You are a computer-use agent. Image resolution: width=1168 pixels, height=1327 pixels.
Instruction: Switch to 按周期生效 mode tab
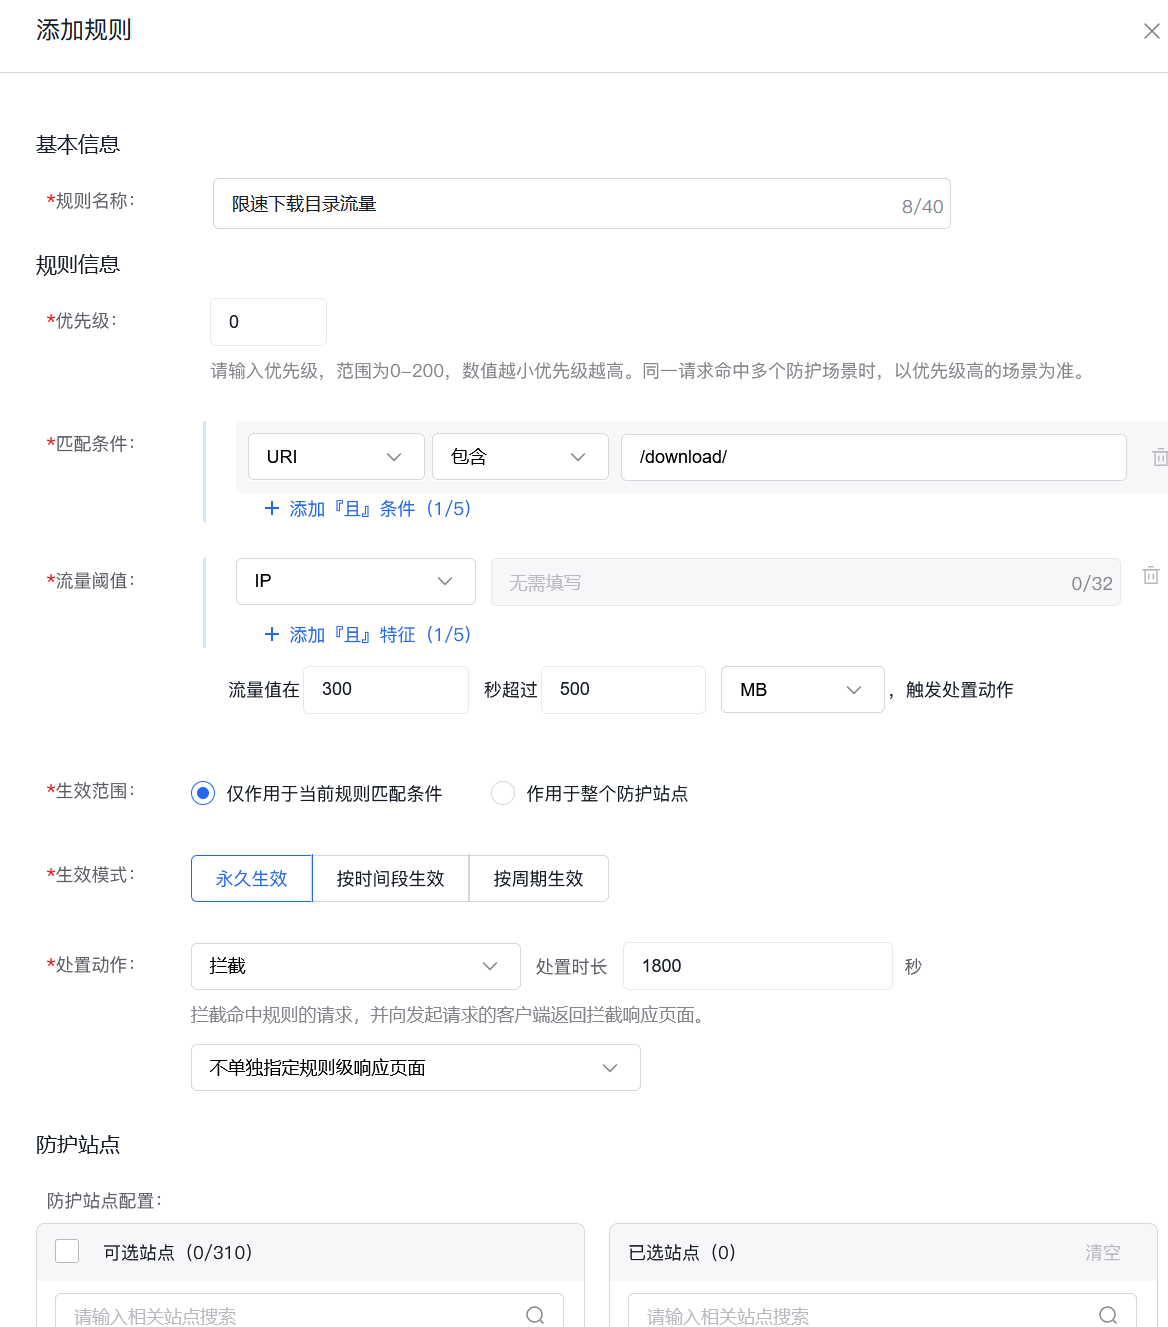coord(539,878)
